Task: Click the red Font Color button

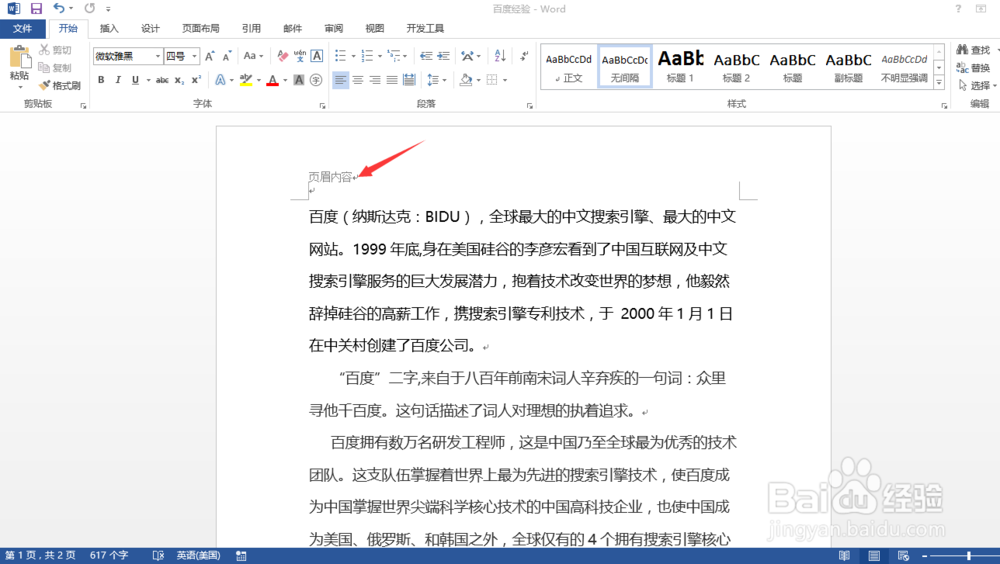Action: click(x=272, y=80)
